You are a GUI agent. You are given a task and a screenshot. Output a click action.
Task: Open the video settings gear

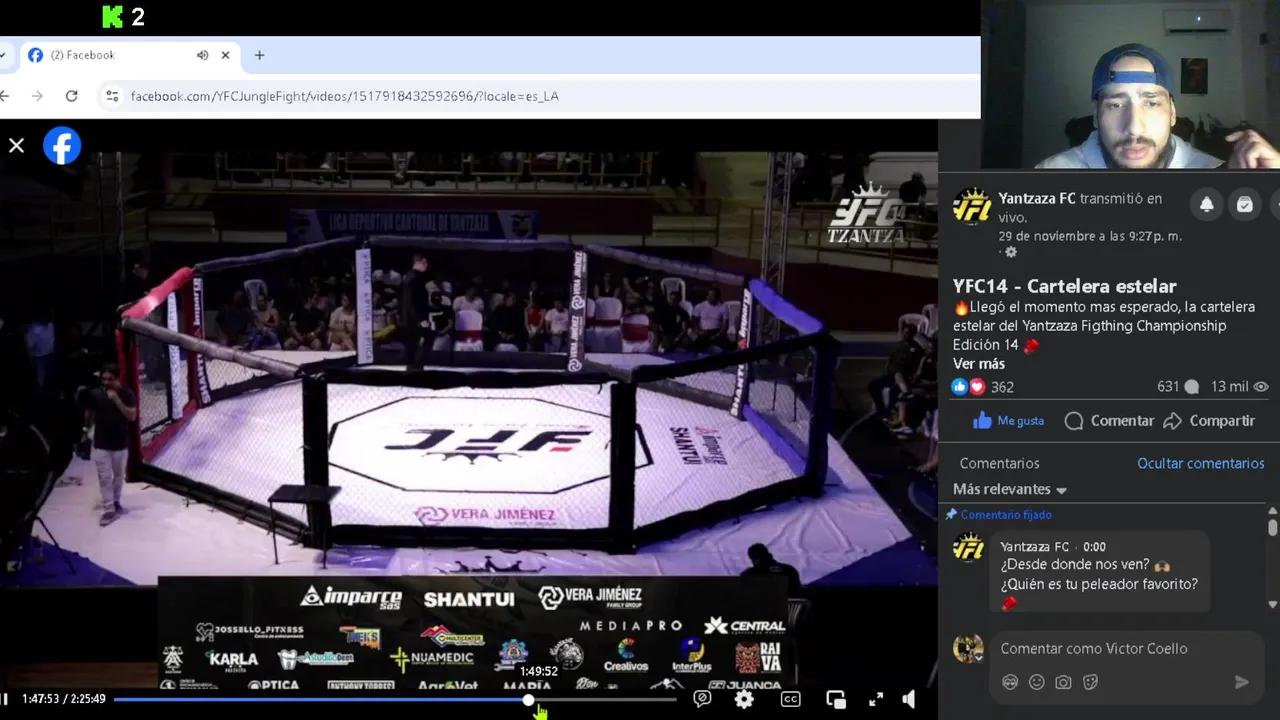tap(744, 700)
